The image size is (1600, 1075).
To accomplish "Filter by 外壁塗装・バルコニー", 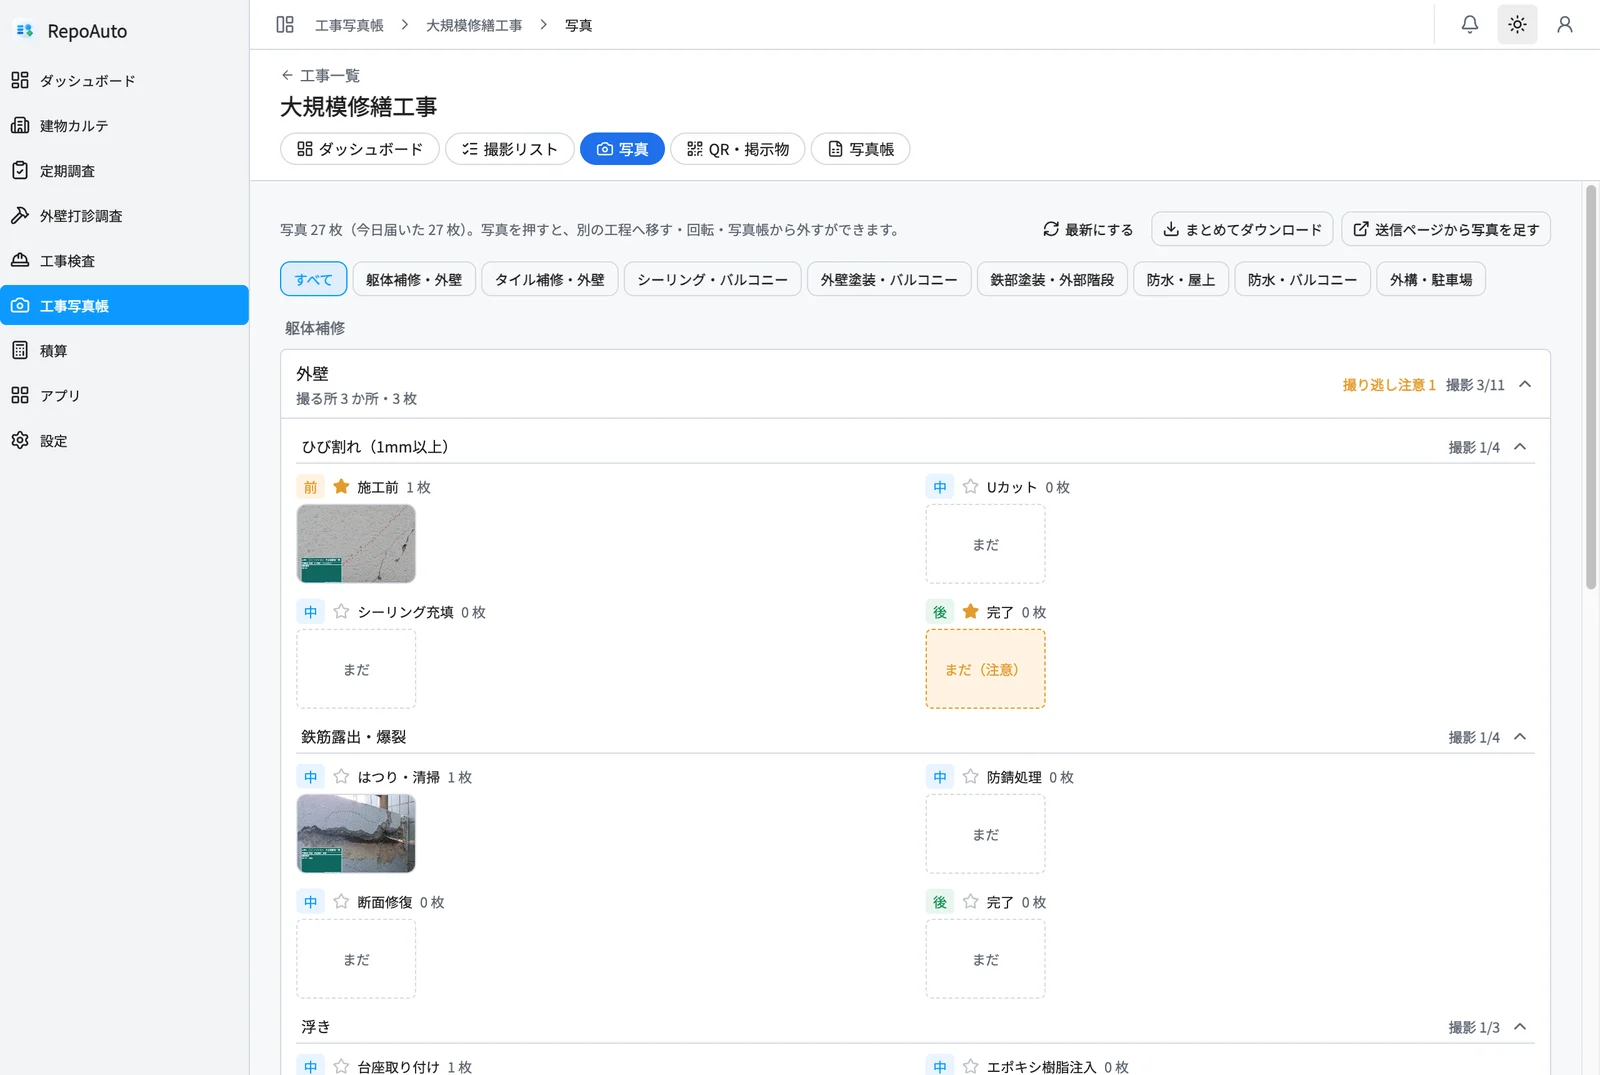I will 889,279.
